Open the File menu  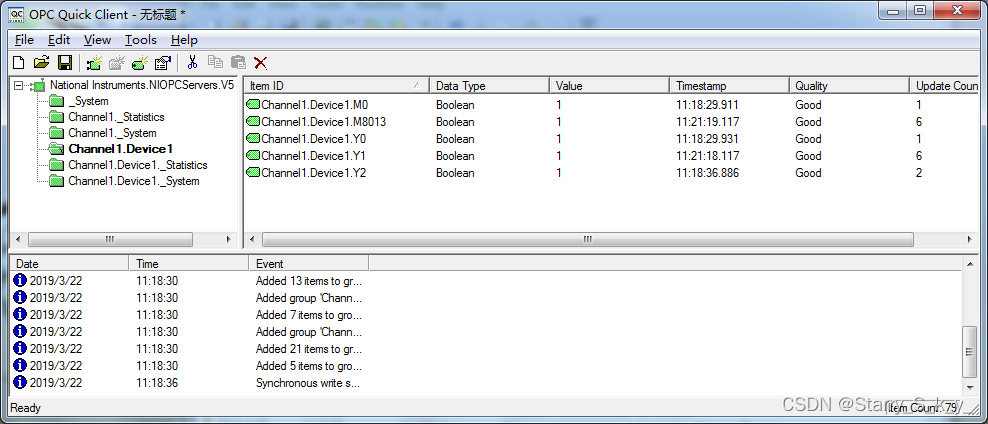point(24,40)
